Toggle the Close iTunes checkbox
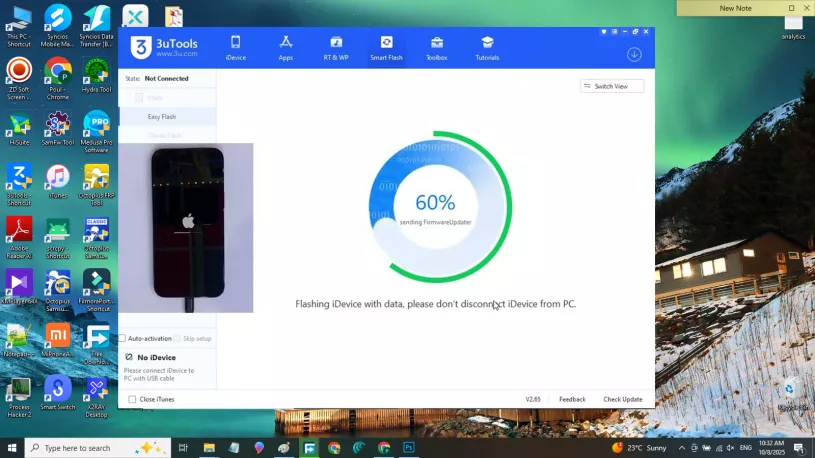The image size is (815, 458). click(132, 399)
